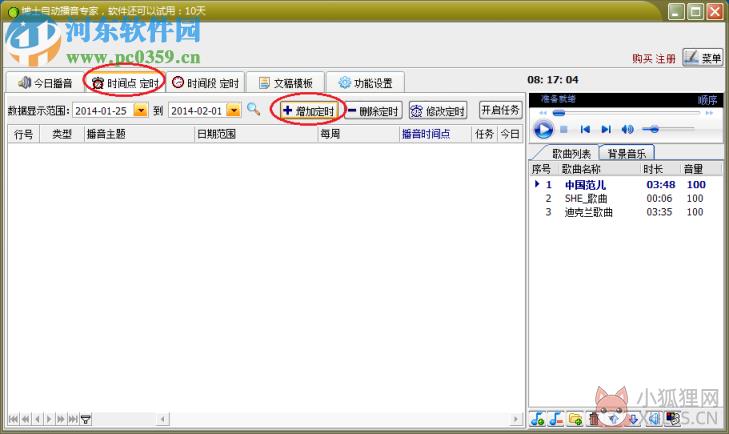
Task: Remove a song with music-note minus icon
Action: click(x=556, y=419)
